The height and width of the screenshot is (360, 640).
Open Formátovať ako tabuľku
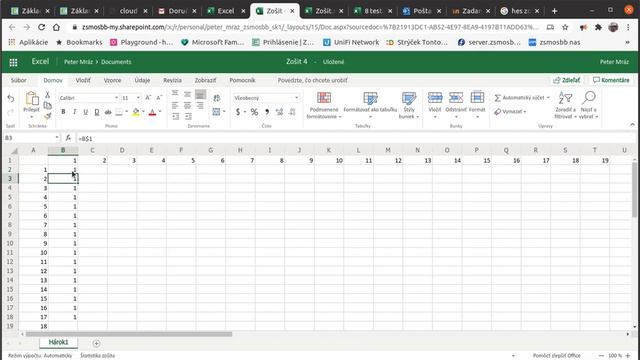(370, 105)
